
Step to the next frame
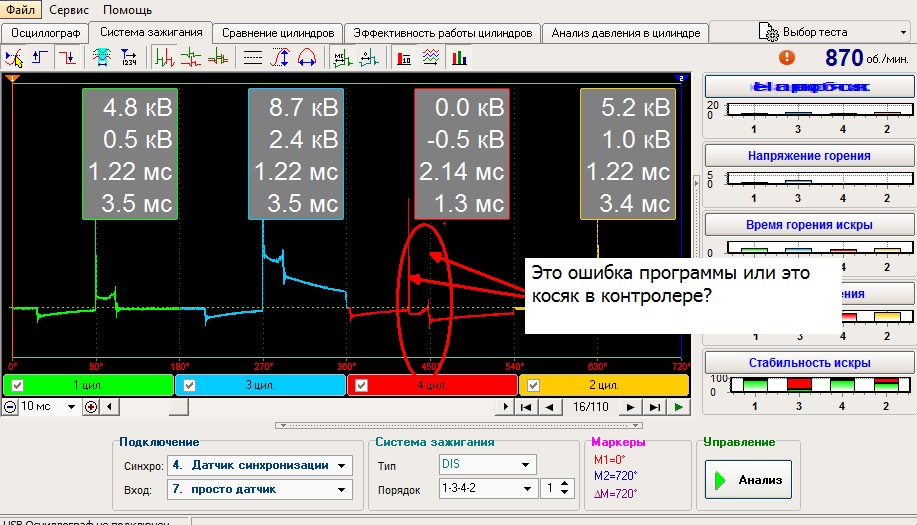click(630, 407)
